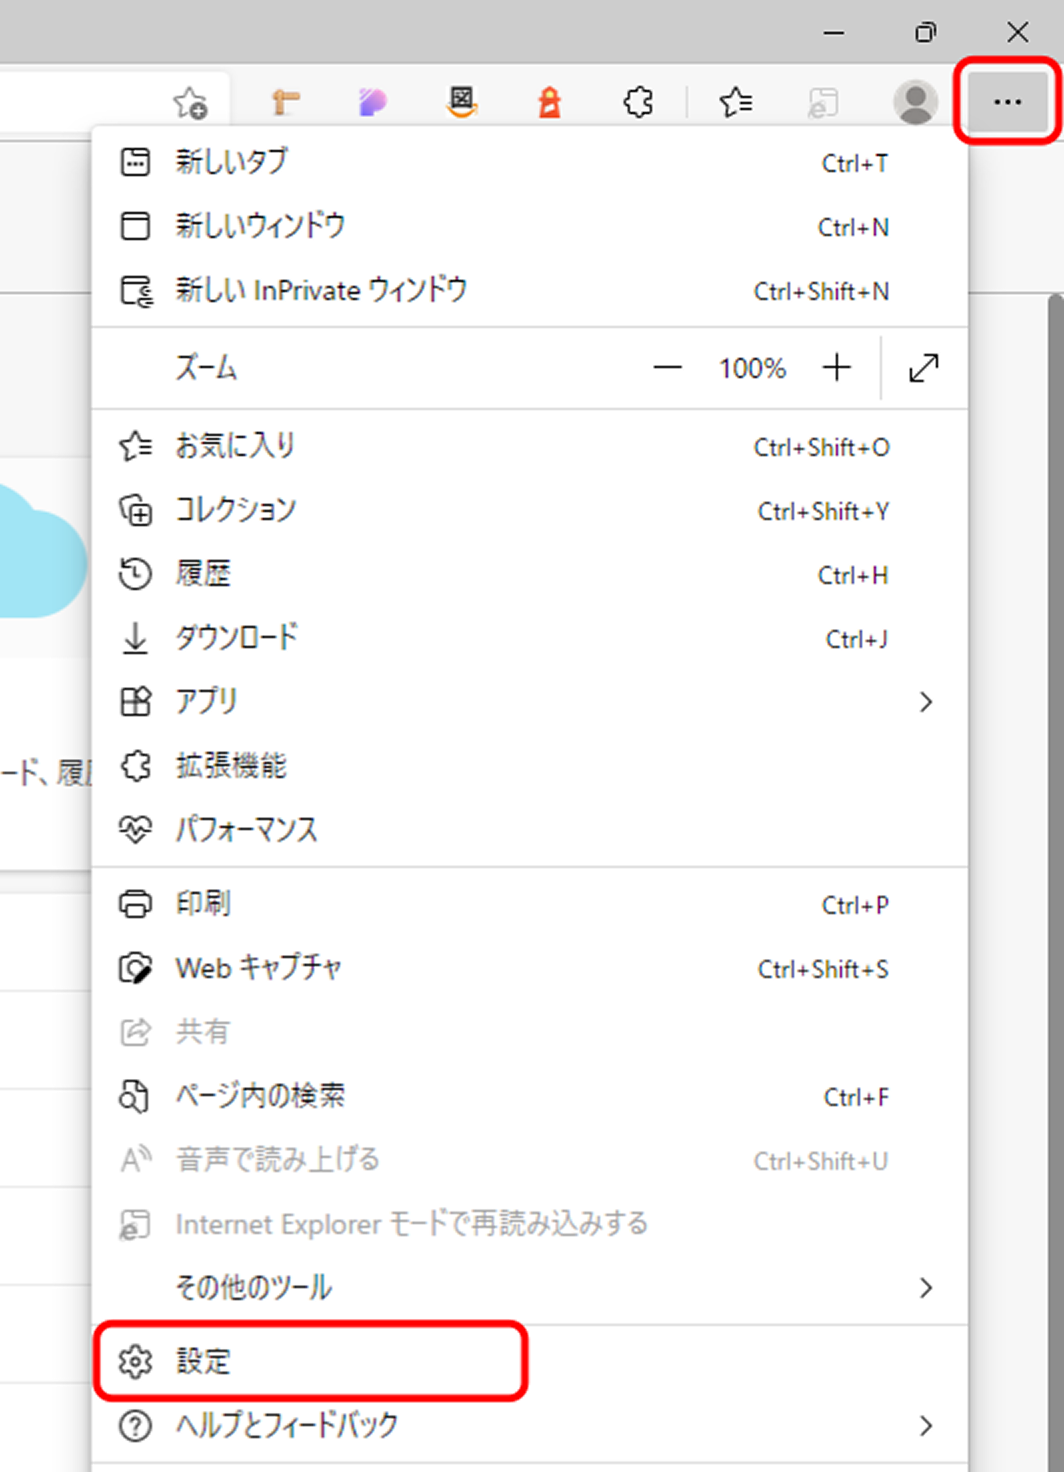This screenshot has width=1064, height=1472.
Task: Click the red lighthouse extension icon
Action: (x=549, y=101)
